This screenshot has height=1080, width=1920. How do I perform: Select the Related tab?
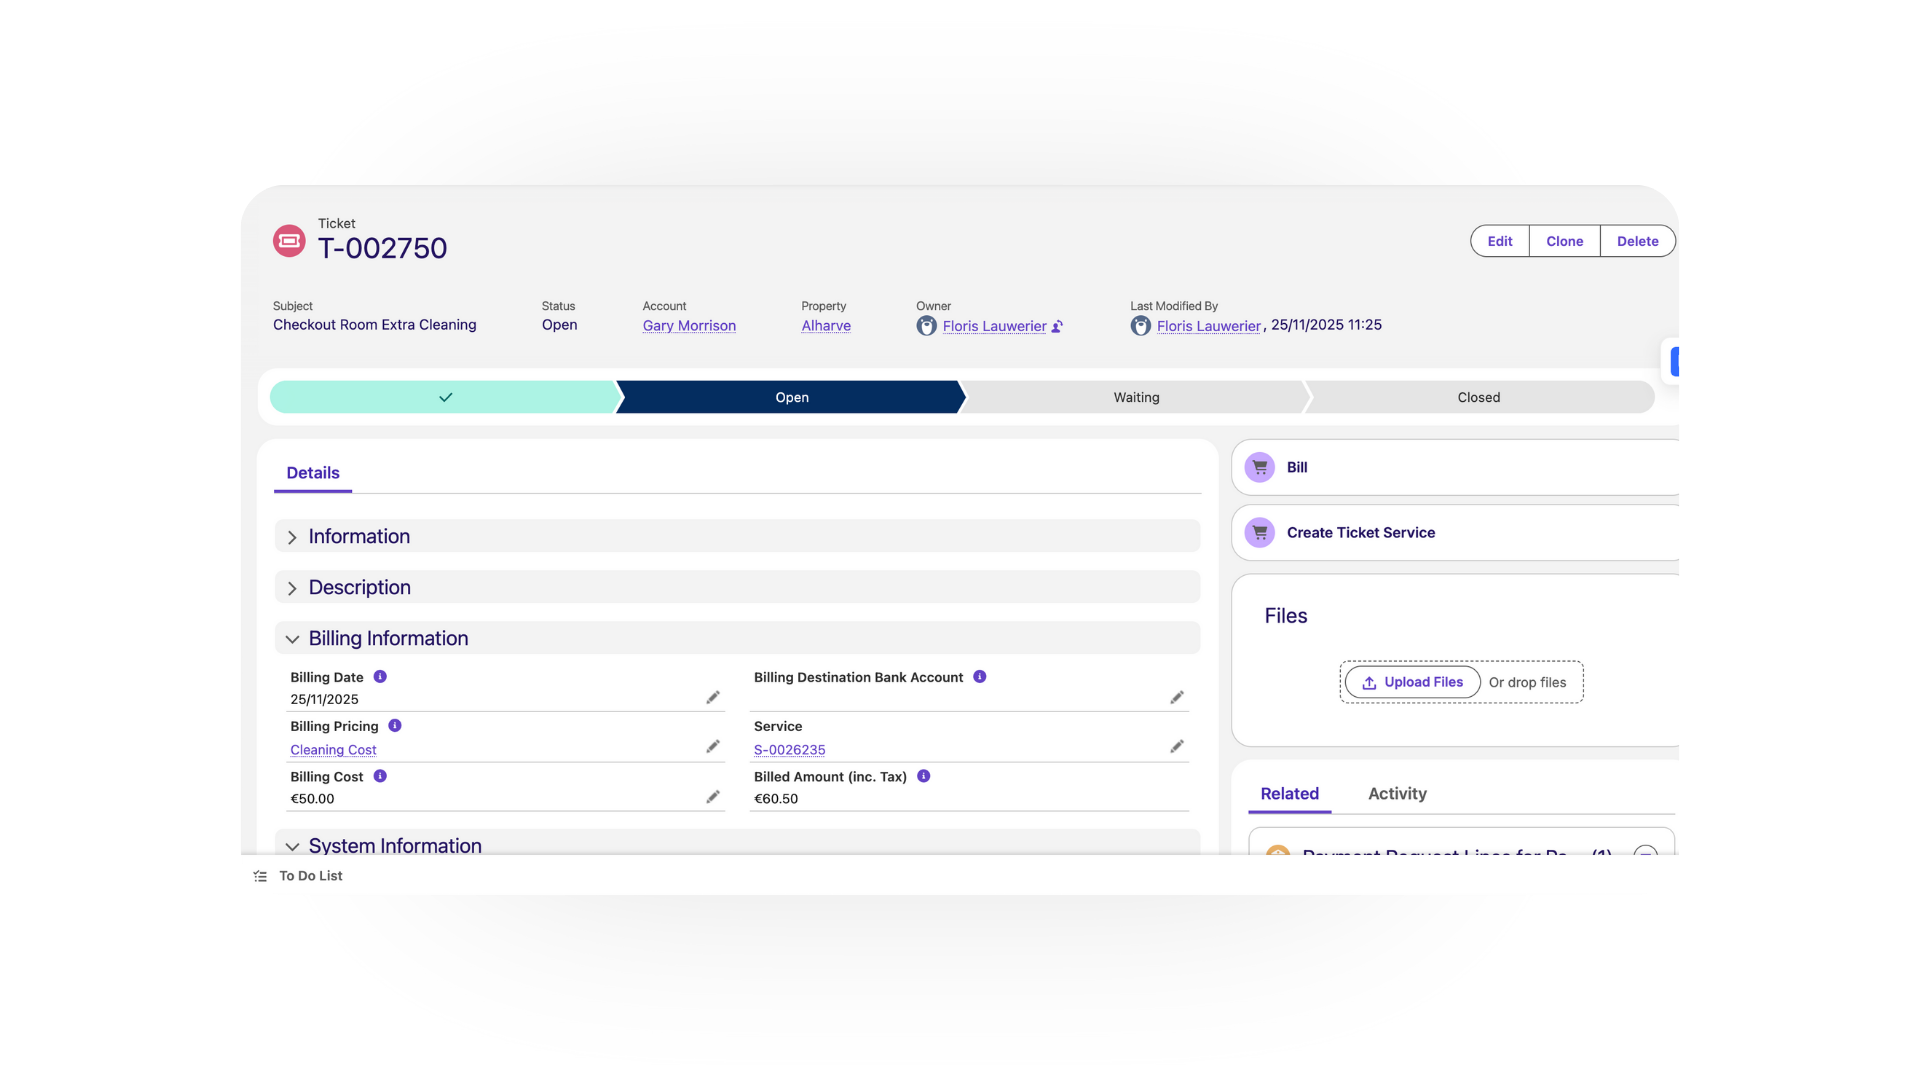click(1289, 794)
